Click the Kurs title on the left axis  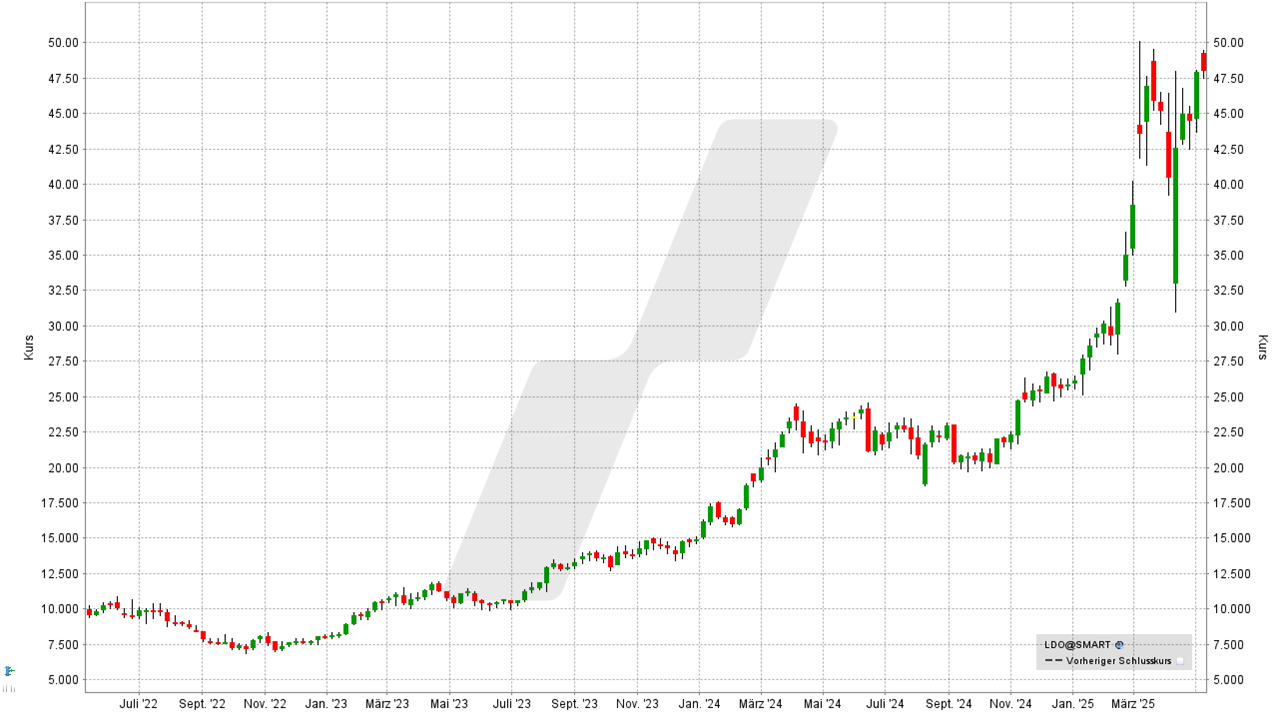(x=28, y=347)
